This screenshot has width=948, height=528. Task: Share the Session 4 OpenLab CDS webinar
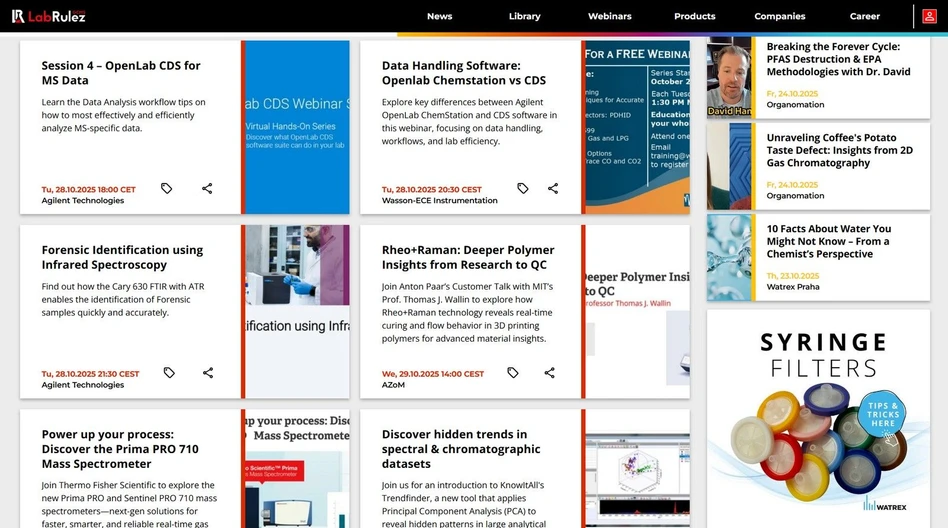pyautogui.click(x=207, y=189)
